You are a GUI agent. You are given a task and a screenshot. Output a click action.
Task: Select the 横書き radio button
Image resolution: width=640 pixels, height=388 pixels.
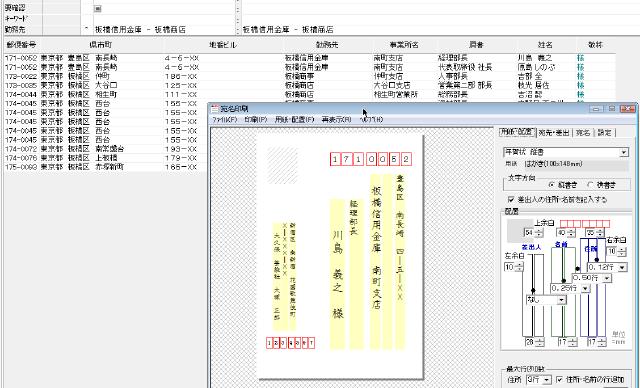coord(590,185)
